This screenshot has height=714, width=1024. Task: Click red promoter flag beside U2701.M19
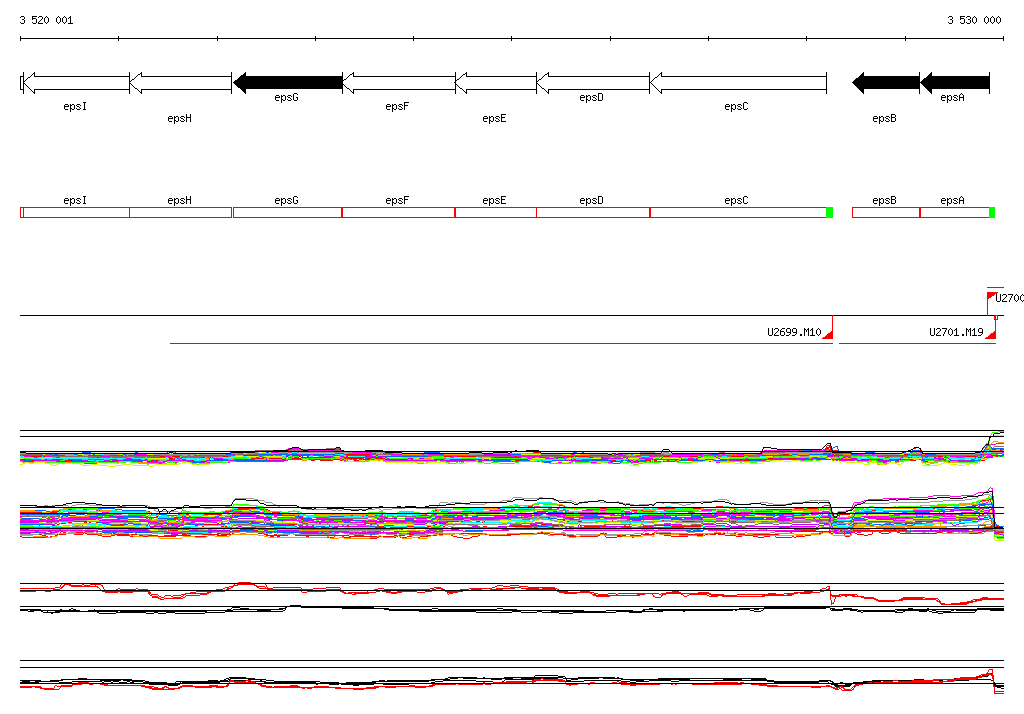[x=991, y=334]
